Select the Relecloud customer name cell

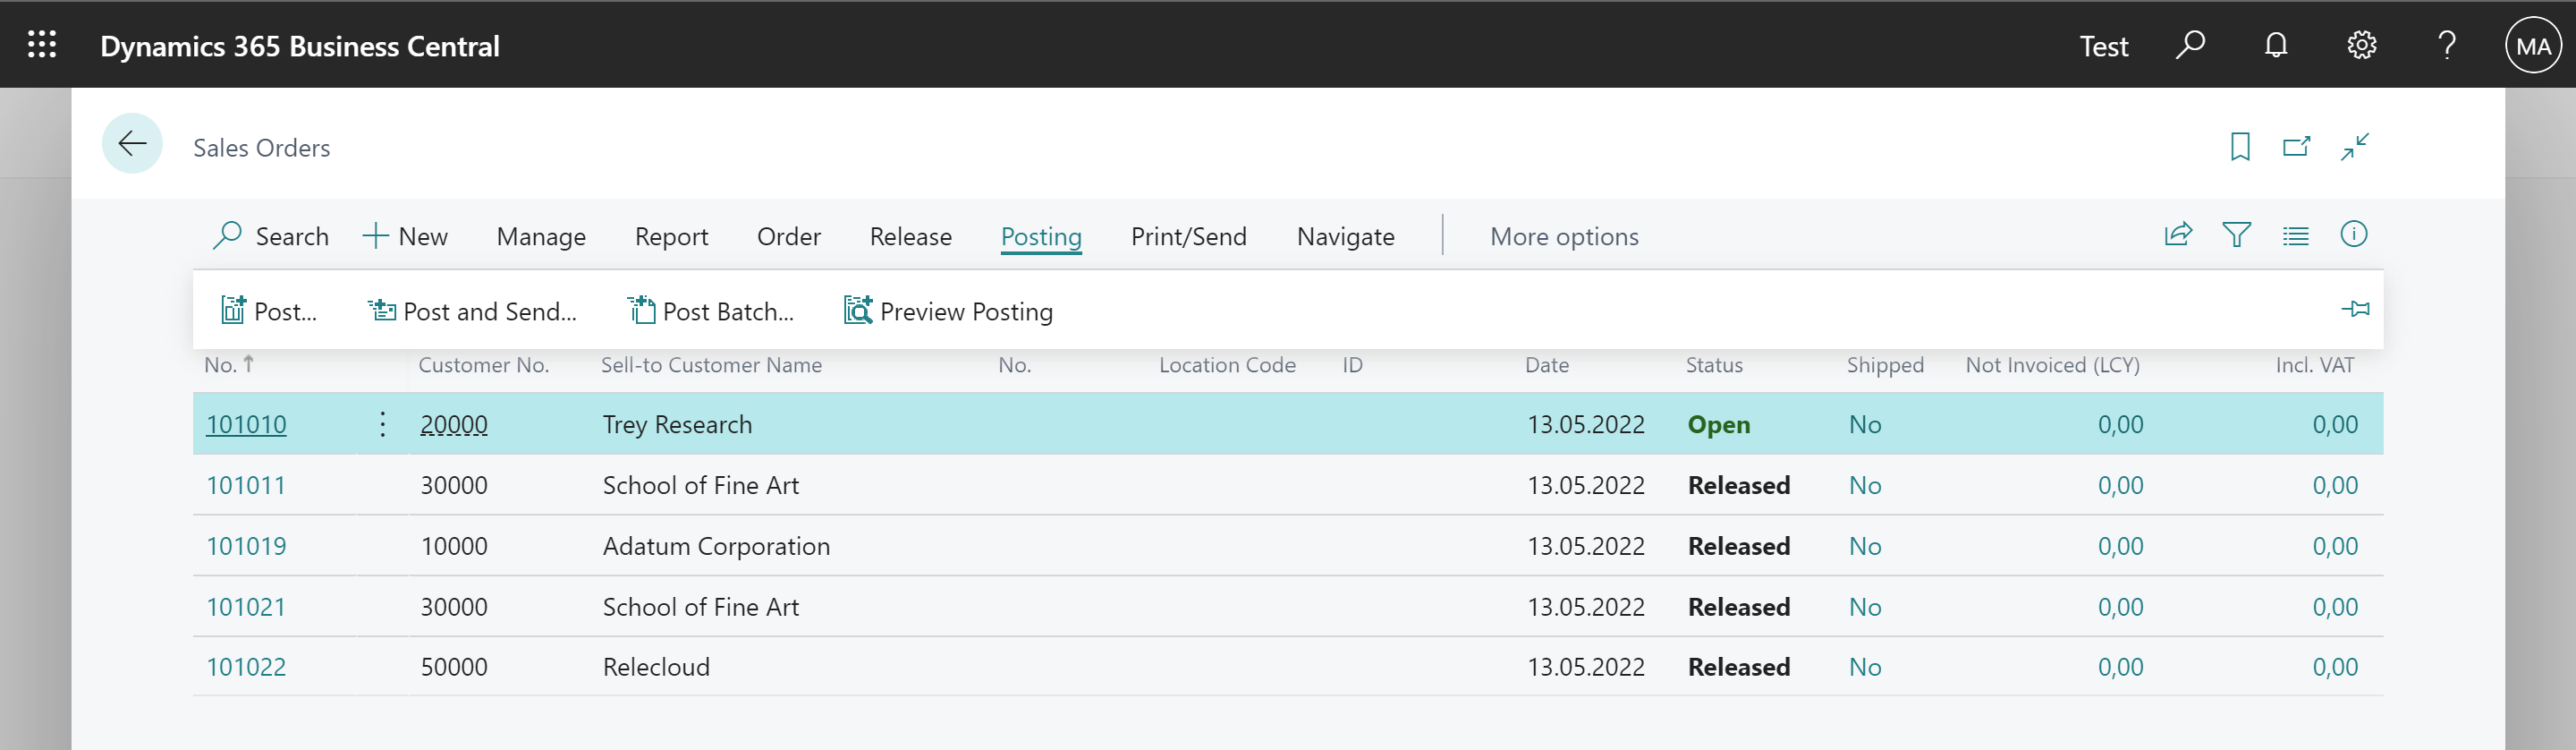pos(656,667)
